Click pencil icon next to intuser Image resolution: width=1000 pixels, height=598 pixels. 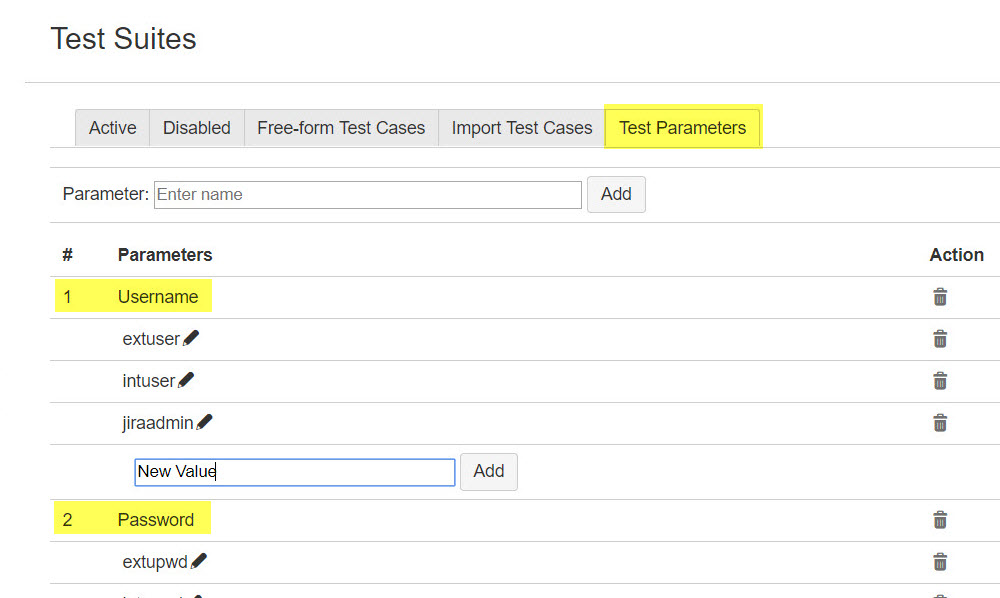(186, 381)
